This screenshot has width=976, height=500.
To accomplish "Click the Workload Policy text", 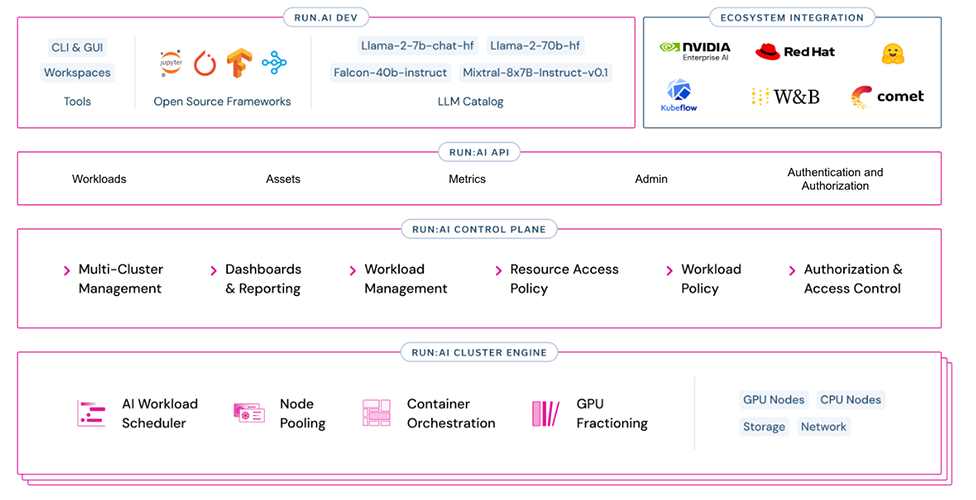I will (711, 279).
